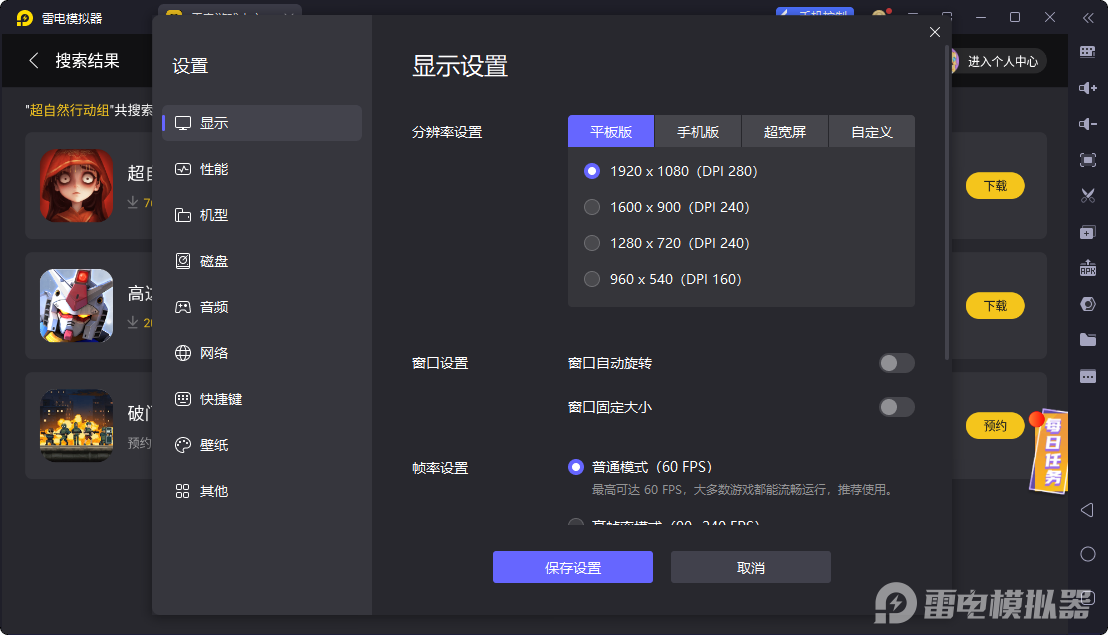
Task: Open the 性能 performance settings section
Action: pos(262,169)
